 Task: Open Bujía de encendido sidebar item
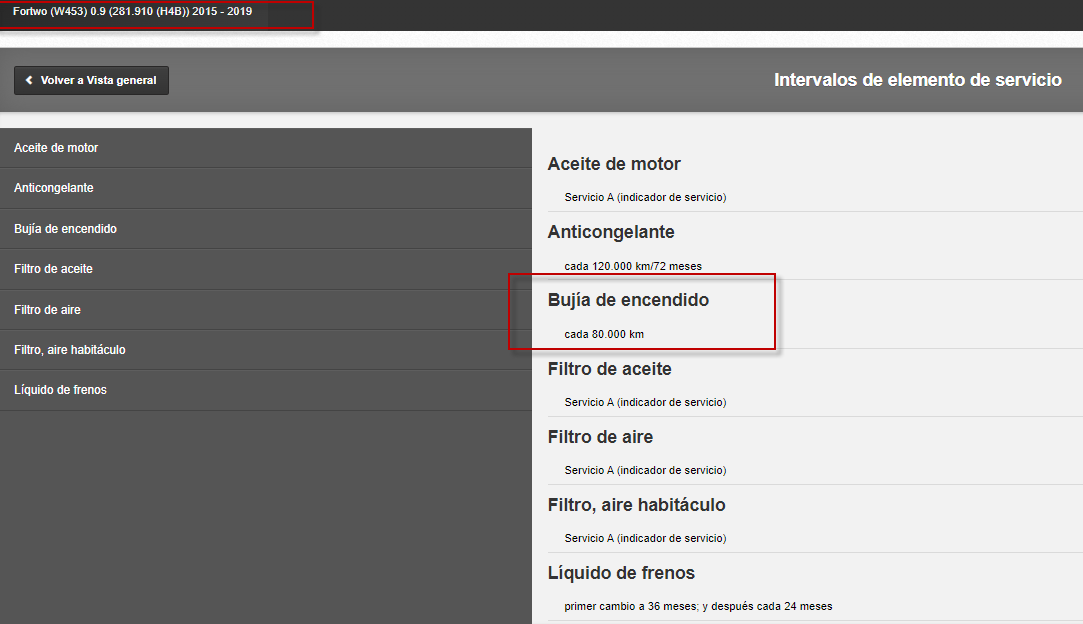pos(266,229)
